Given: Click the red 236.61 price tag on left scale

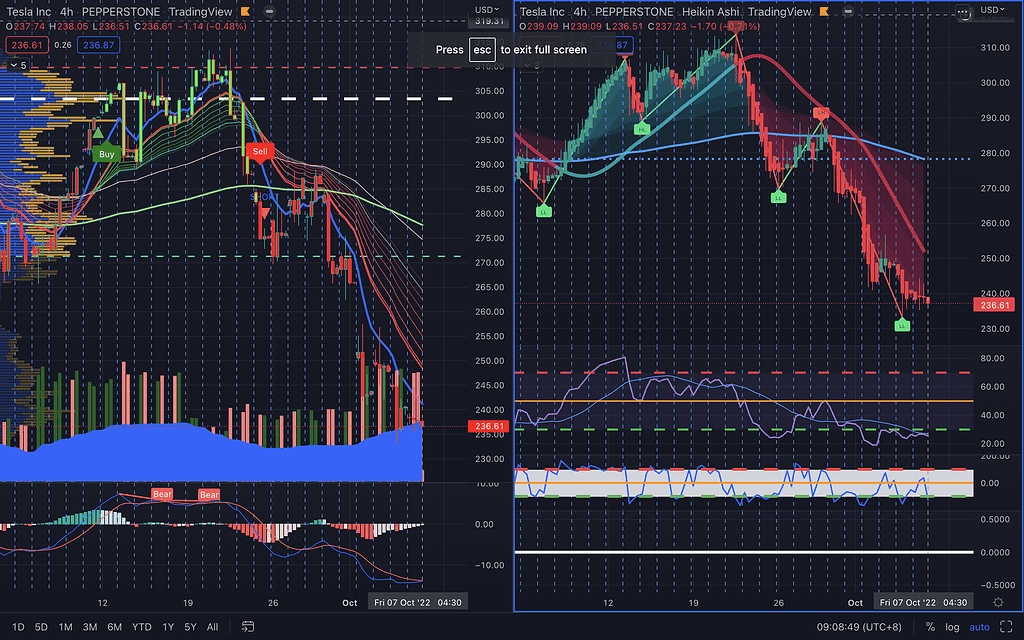Looking at the screenshot, I should tap(488, 426).
